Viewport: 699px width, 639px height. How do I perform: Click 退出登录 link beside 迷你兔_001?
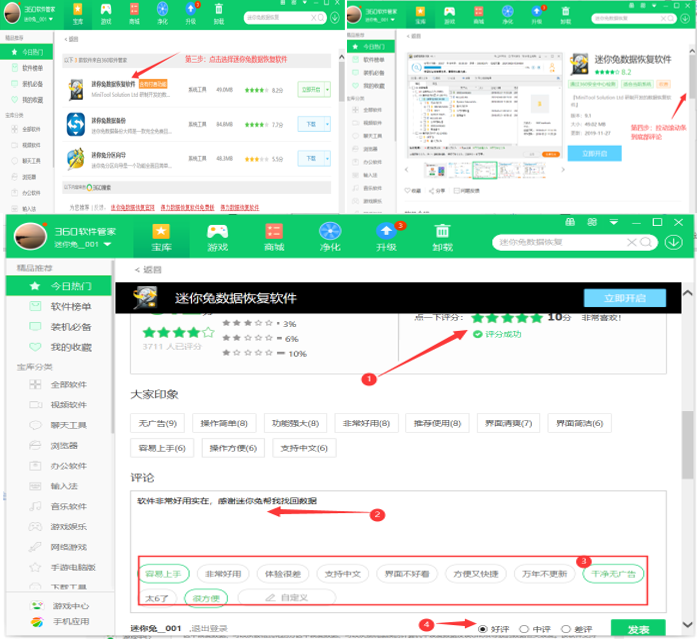[210, 628]
